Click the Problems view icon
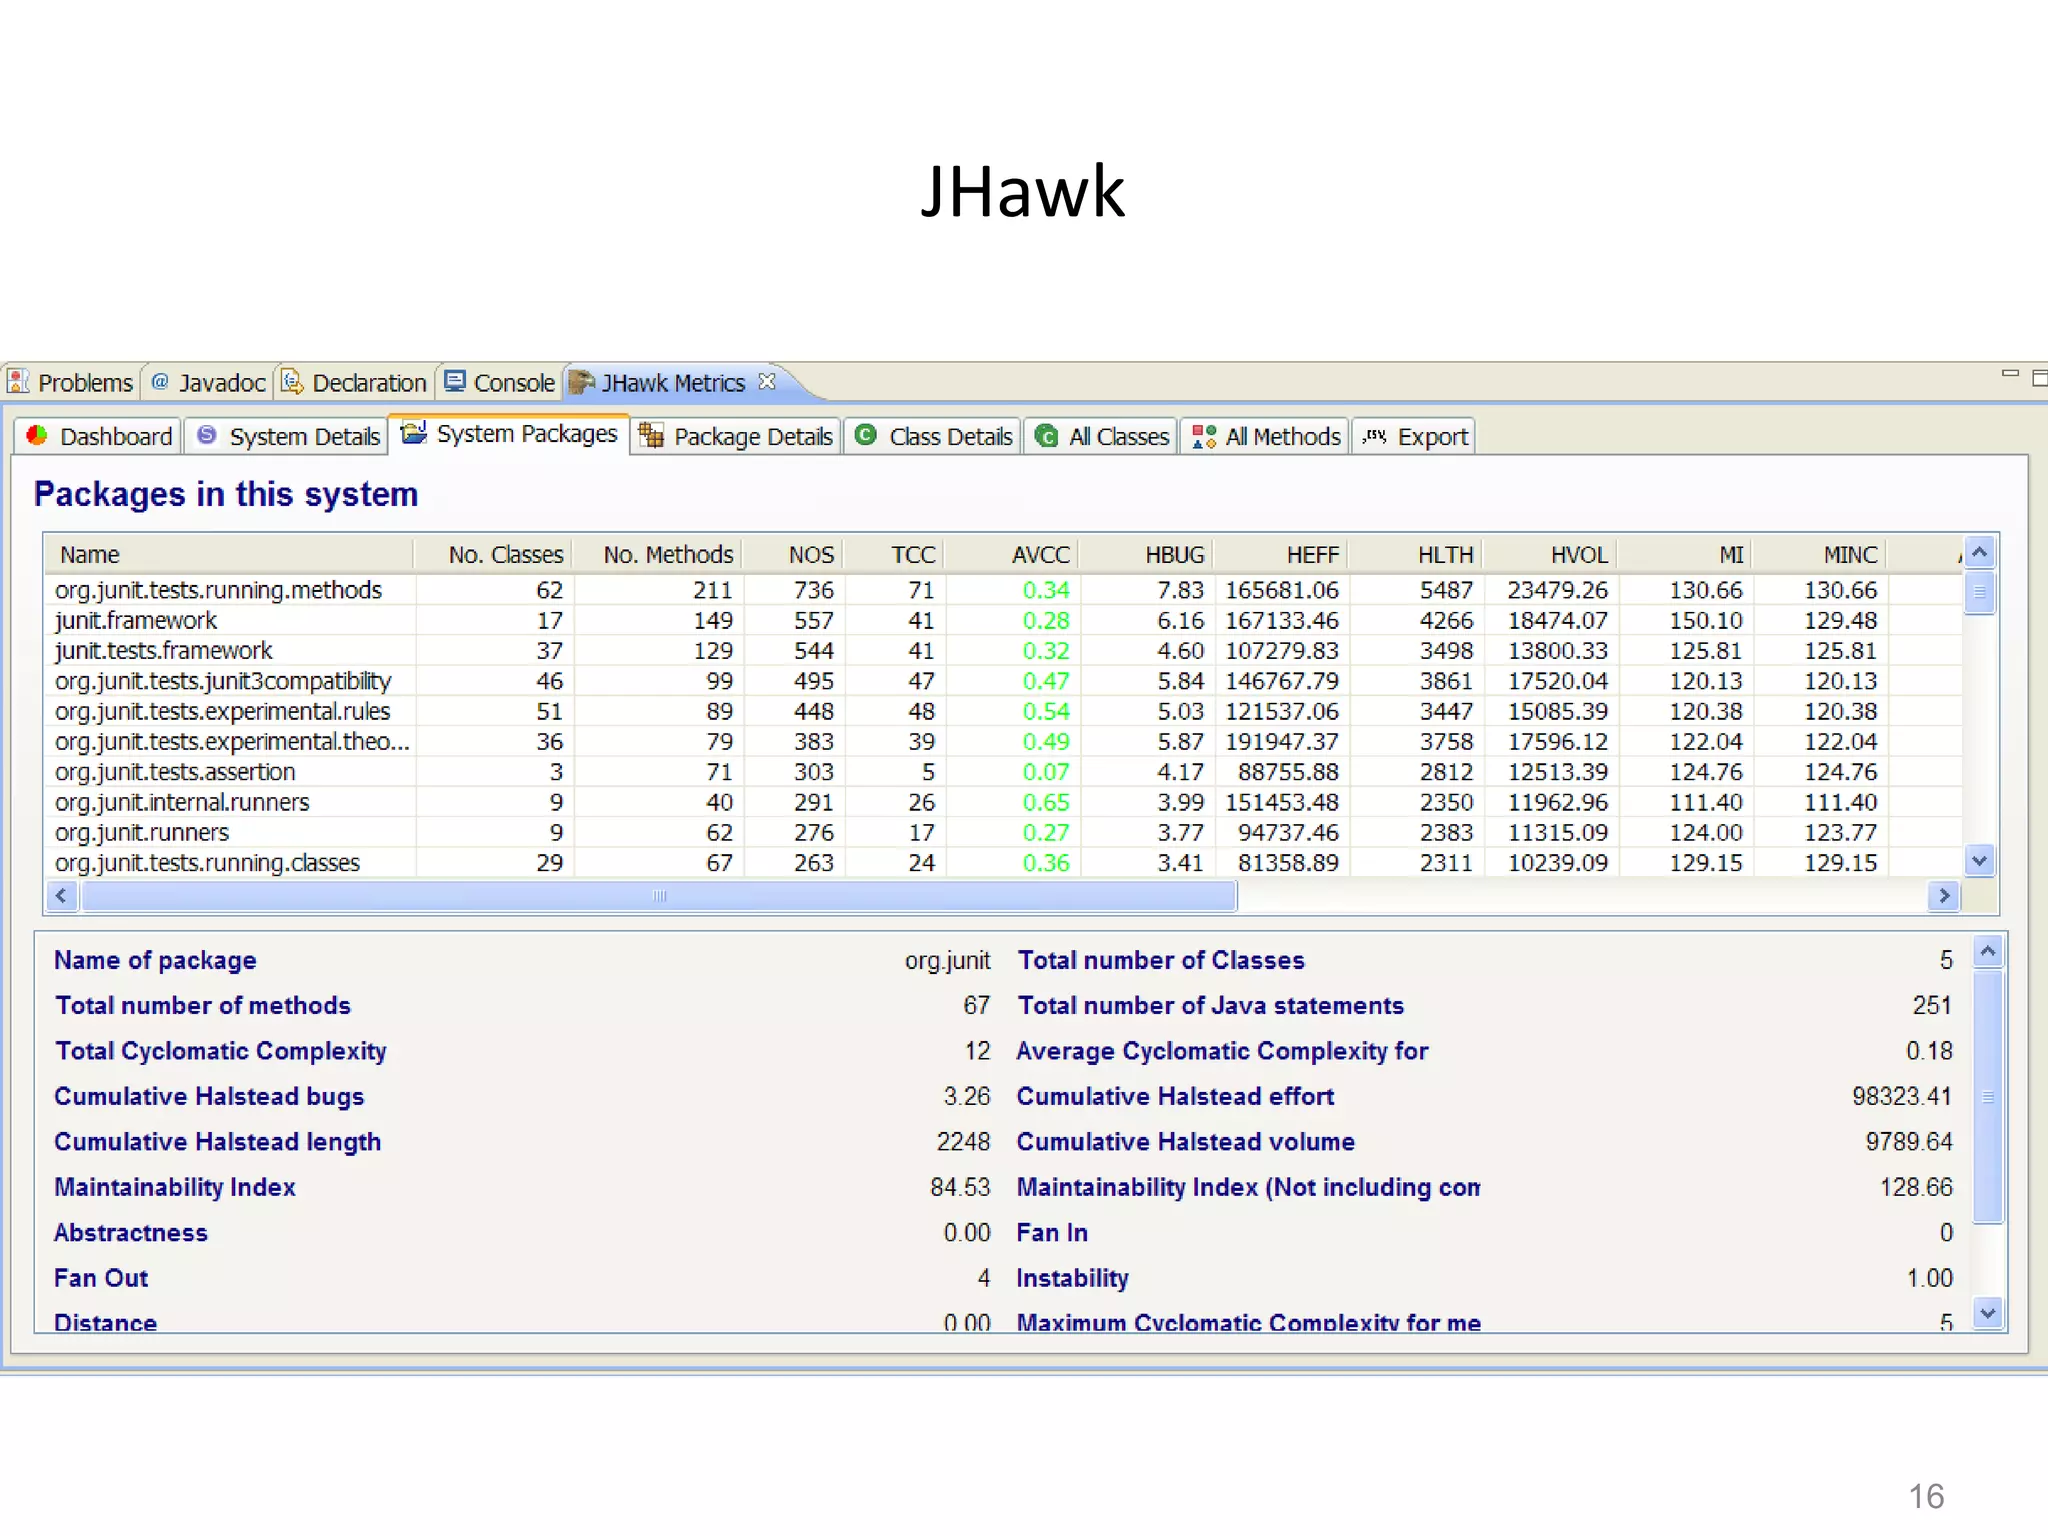The image size is (2048, 1536). [18, 382]
